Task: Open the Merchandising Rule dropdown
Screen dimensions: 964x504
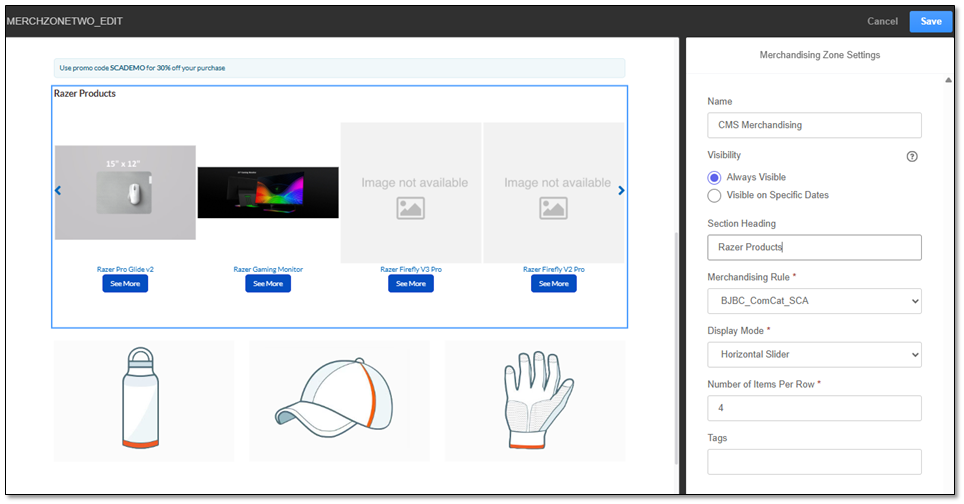Action: (814, 301)
